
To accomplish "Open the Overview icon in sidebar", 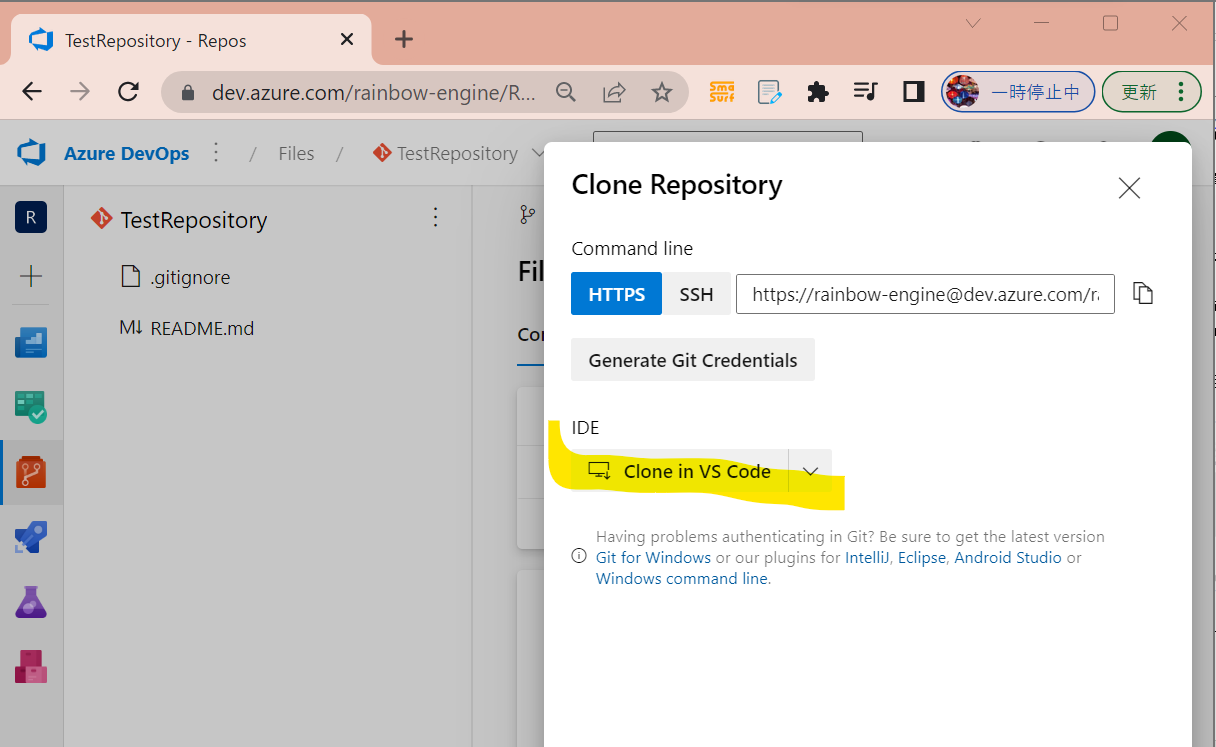I will [31, 342].
